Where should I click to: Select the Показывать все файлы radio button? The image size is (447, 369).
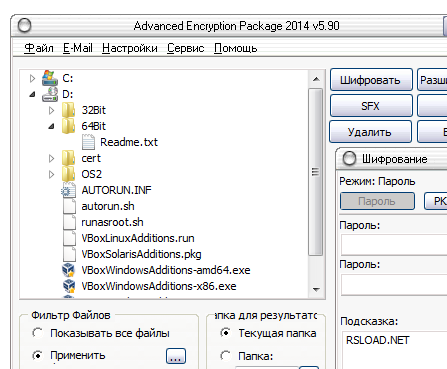coord(37,333)
